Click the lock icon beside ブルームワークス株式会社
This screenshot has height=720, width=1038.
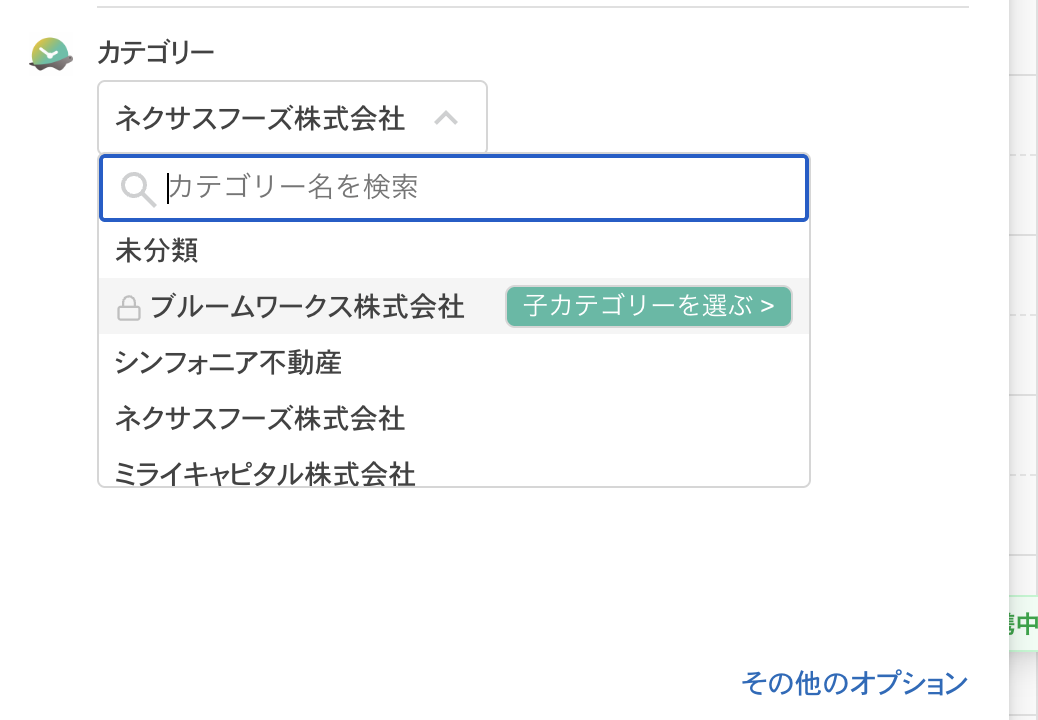(x=127, y=307)
